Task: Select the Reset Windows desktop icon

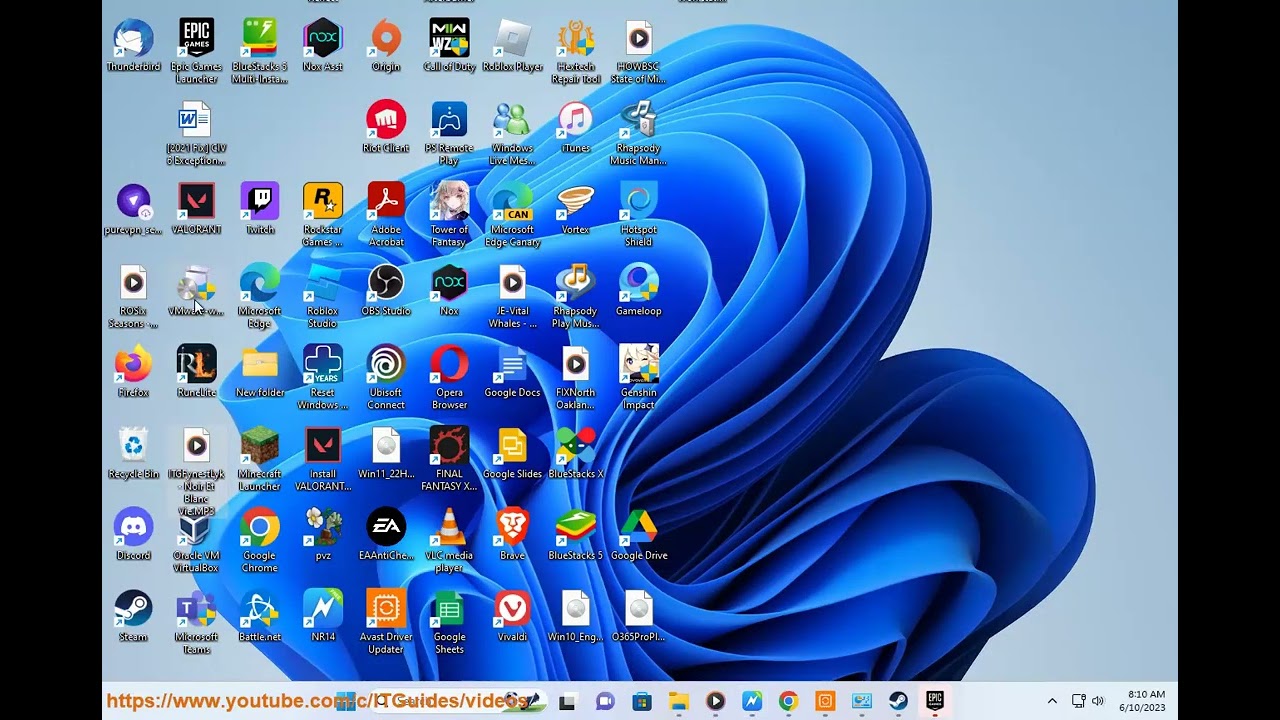Action: [322, 377]
